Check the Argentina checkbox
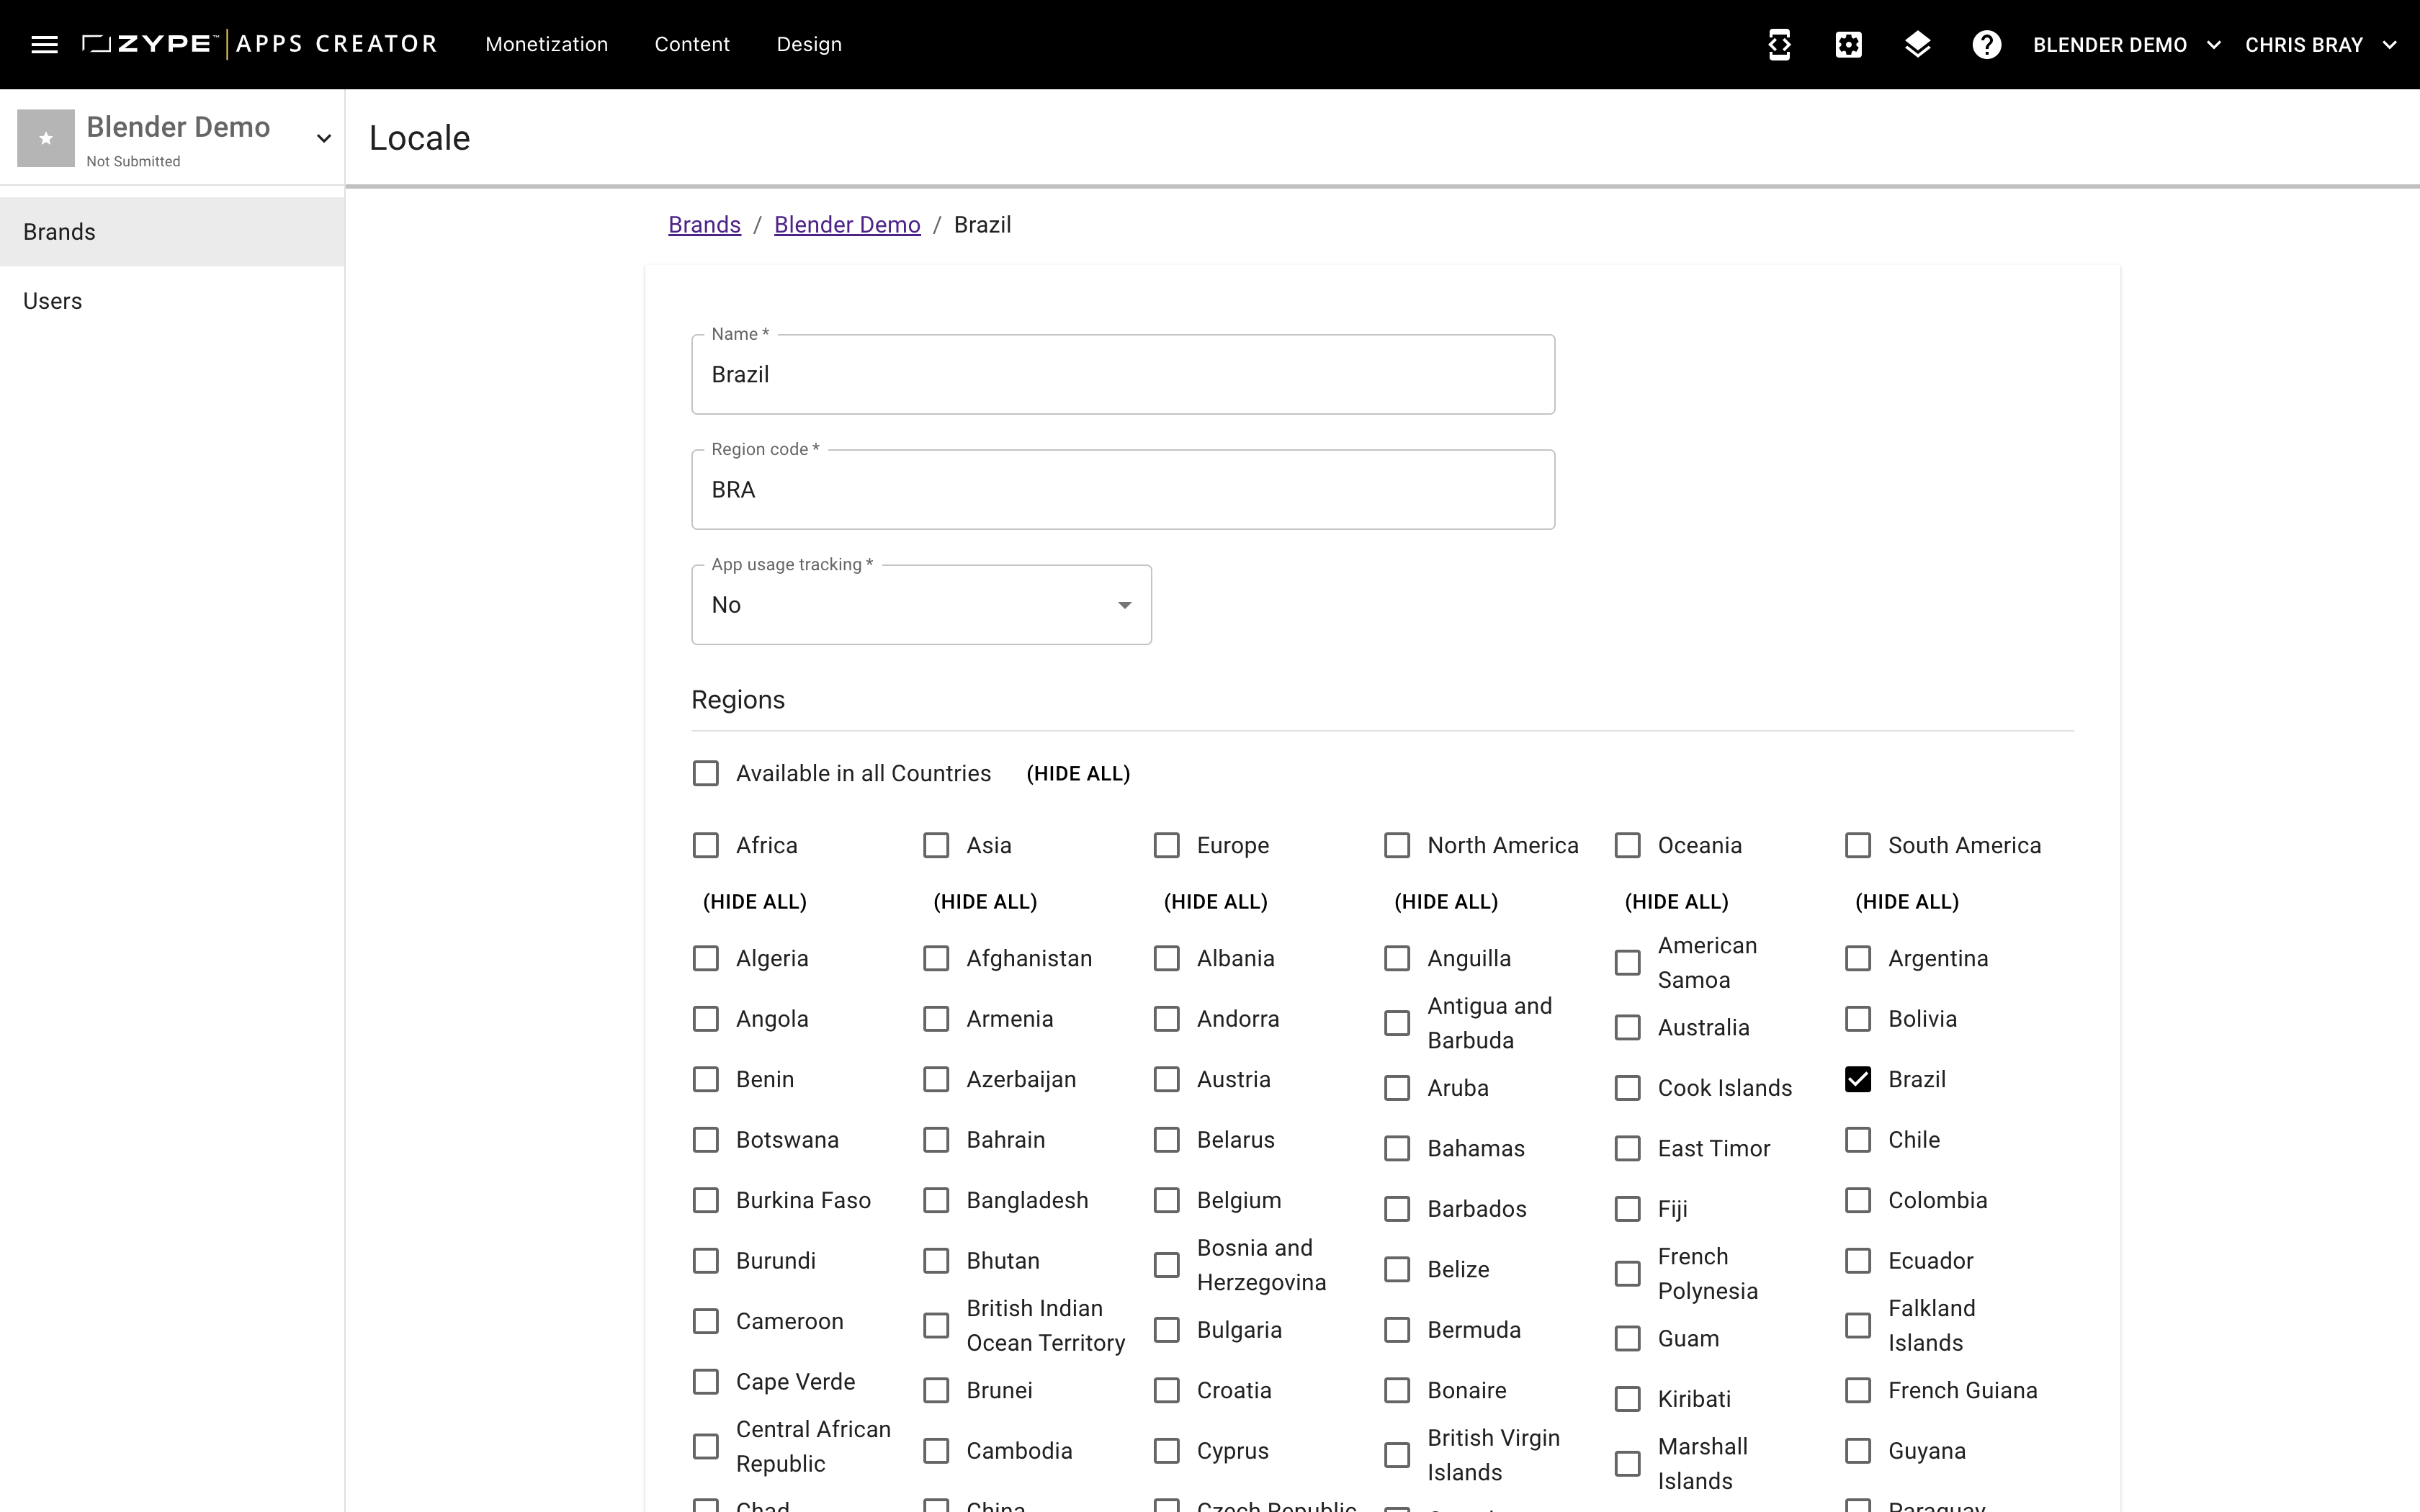 click(1858, 958)
